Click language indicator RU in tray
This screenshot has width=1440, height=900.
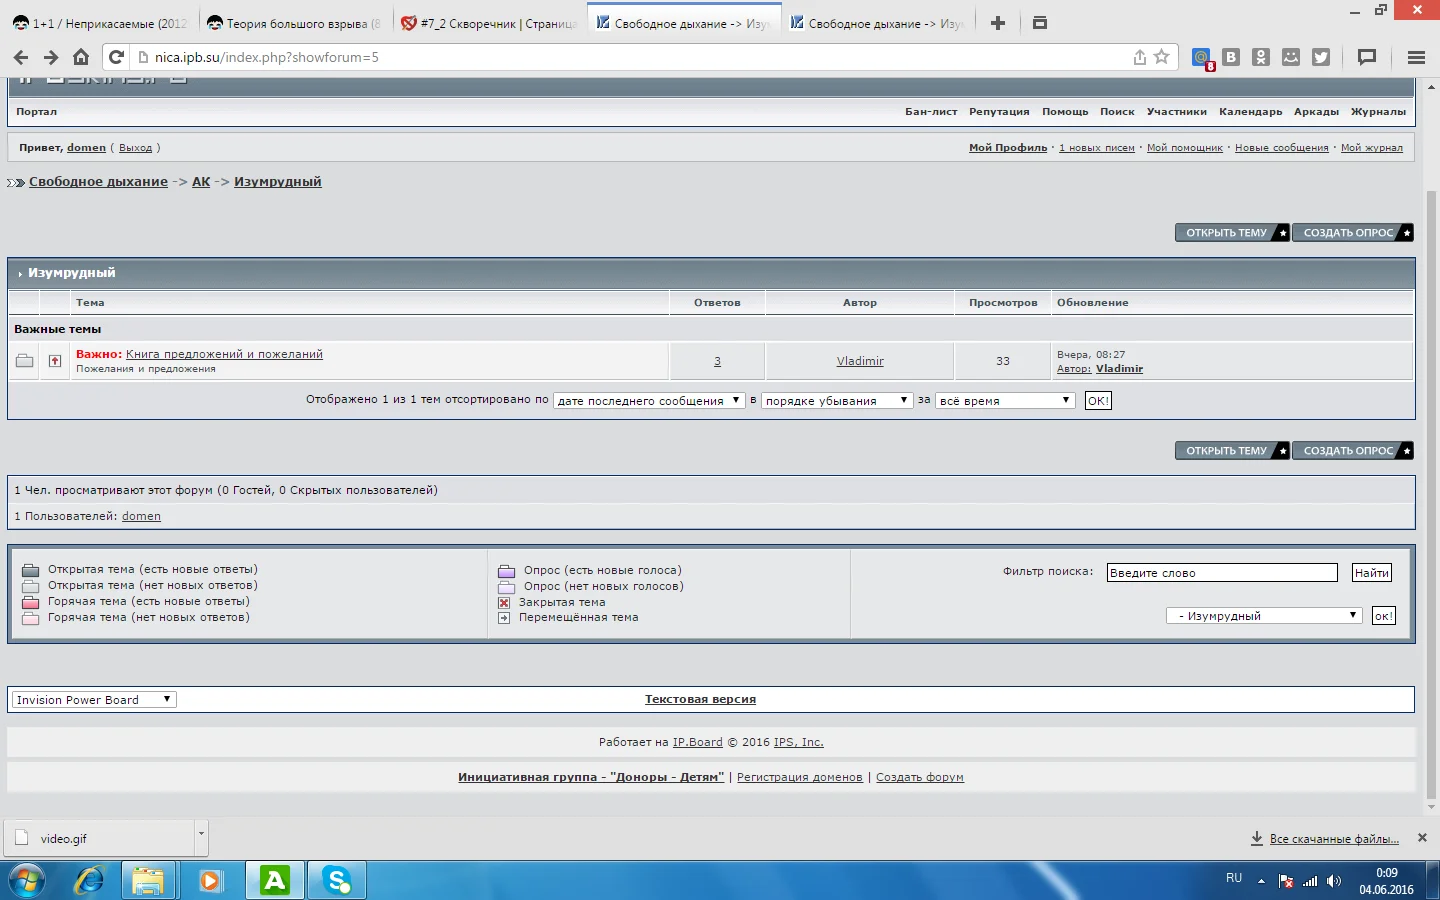[x=1234, y=878]
